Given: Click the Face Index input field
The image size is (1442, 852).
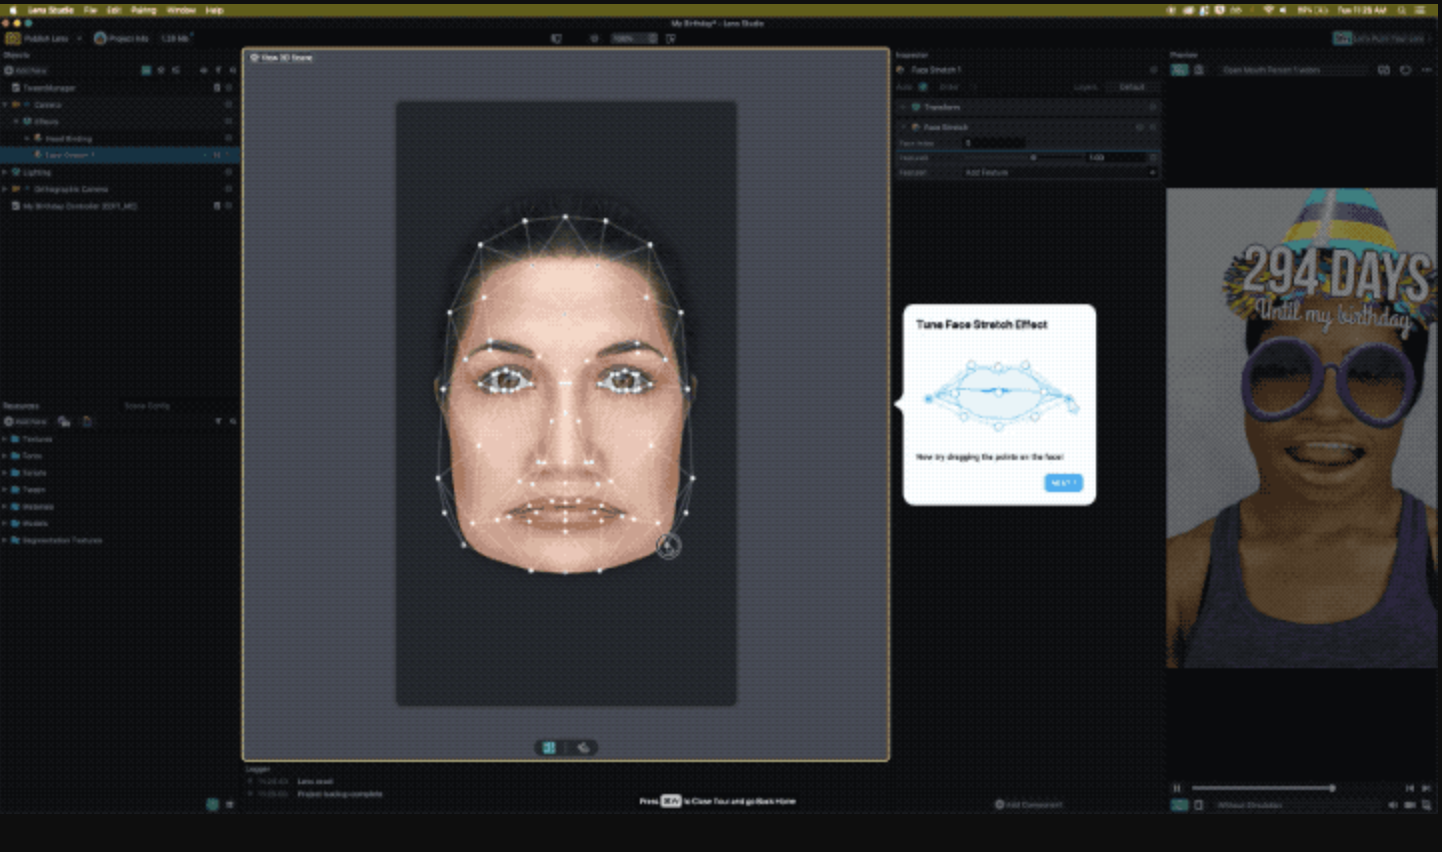Looking at the screenshot, I should (992, 143).
